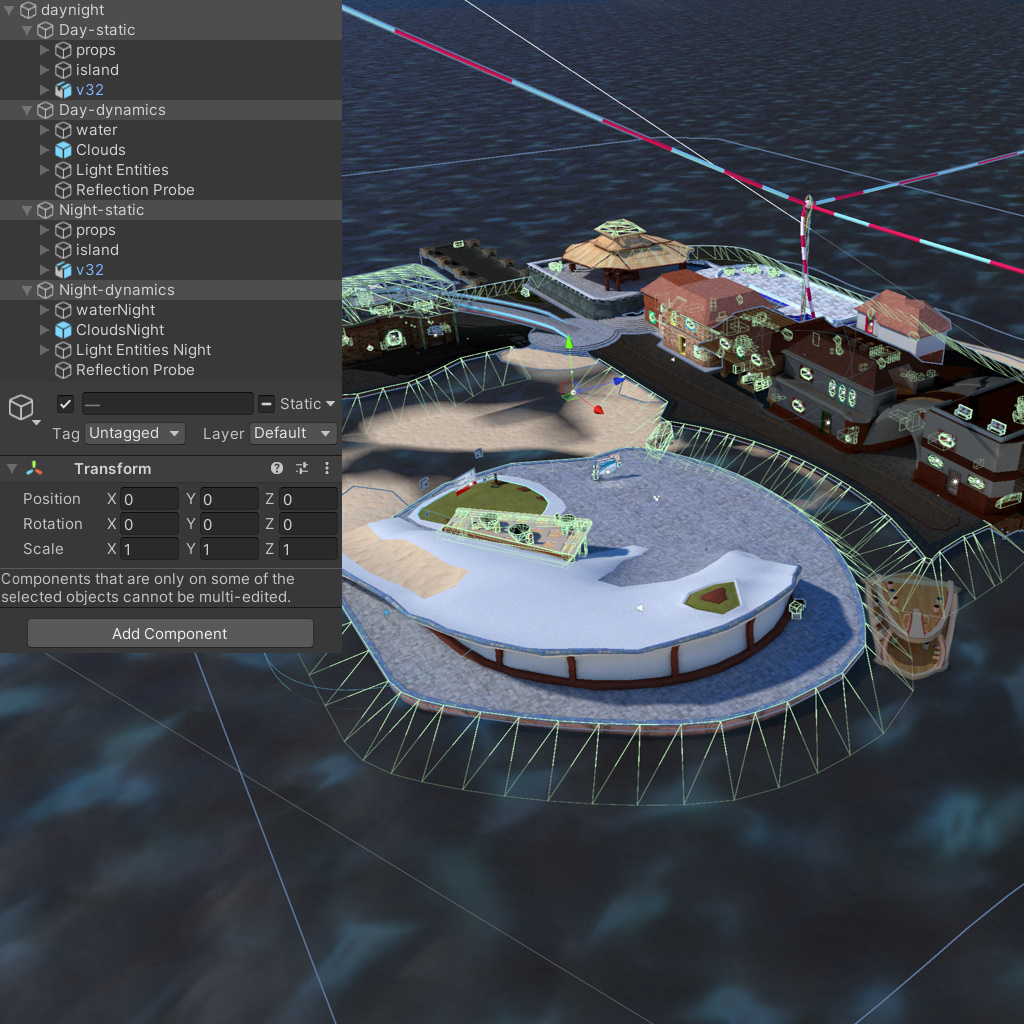Click the Position X input field
Screen dimensions: 1024x1024
150,499
